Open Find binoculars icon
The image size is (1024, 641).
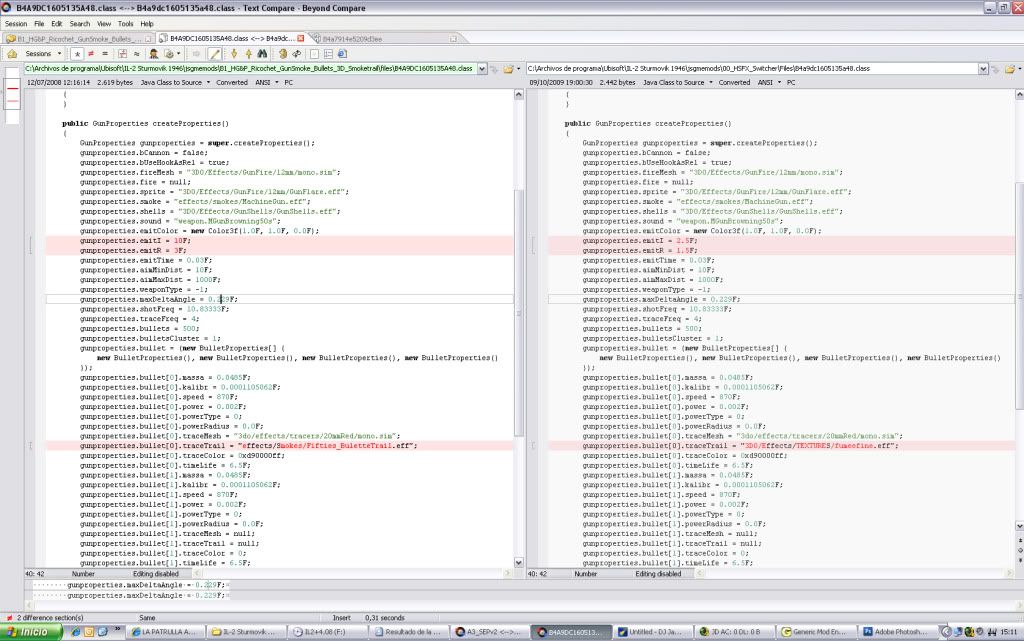coord(263,54)
